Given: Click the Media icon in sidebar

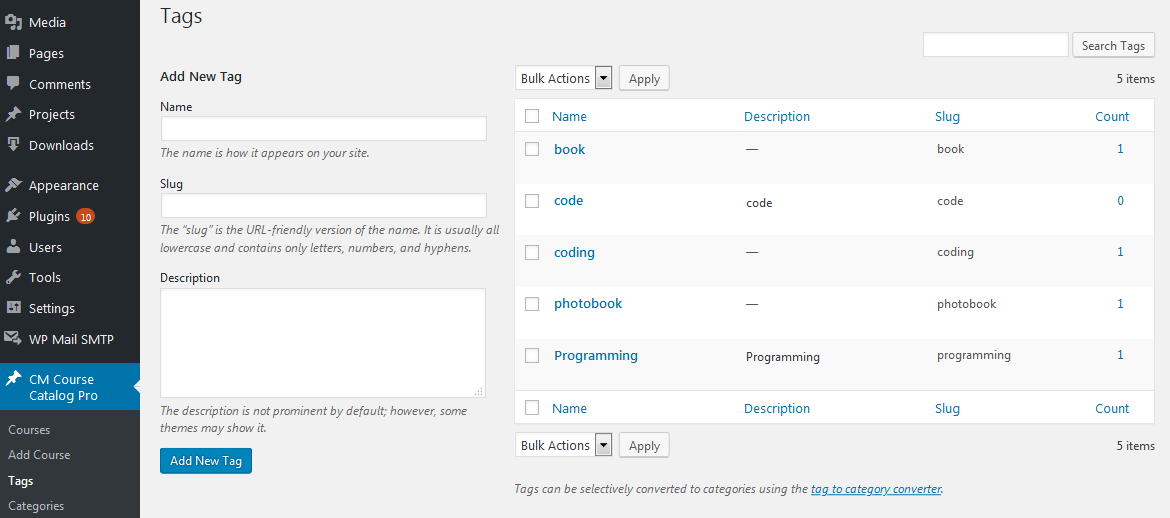Looking at the screenshot, I should (13, 22).
